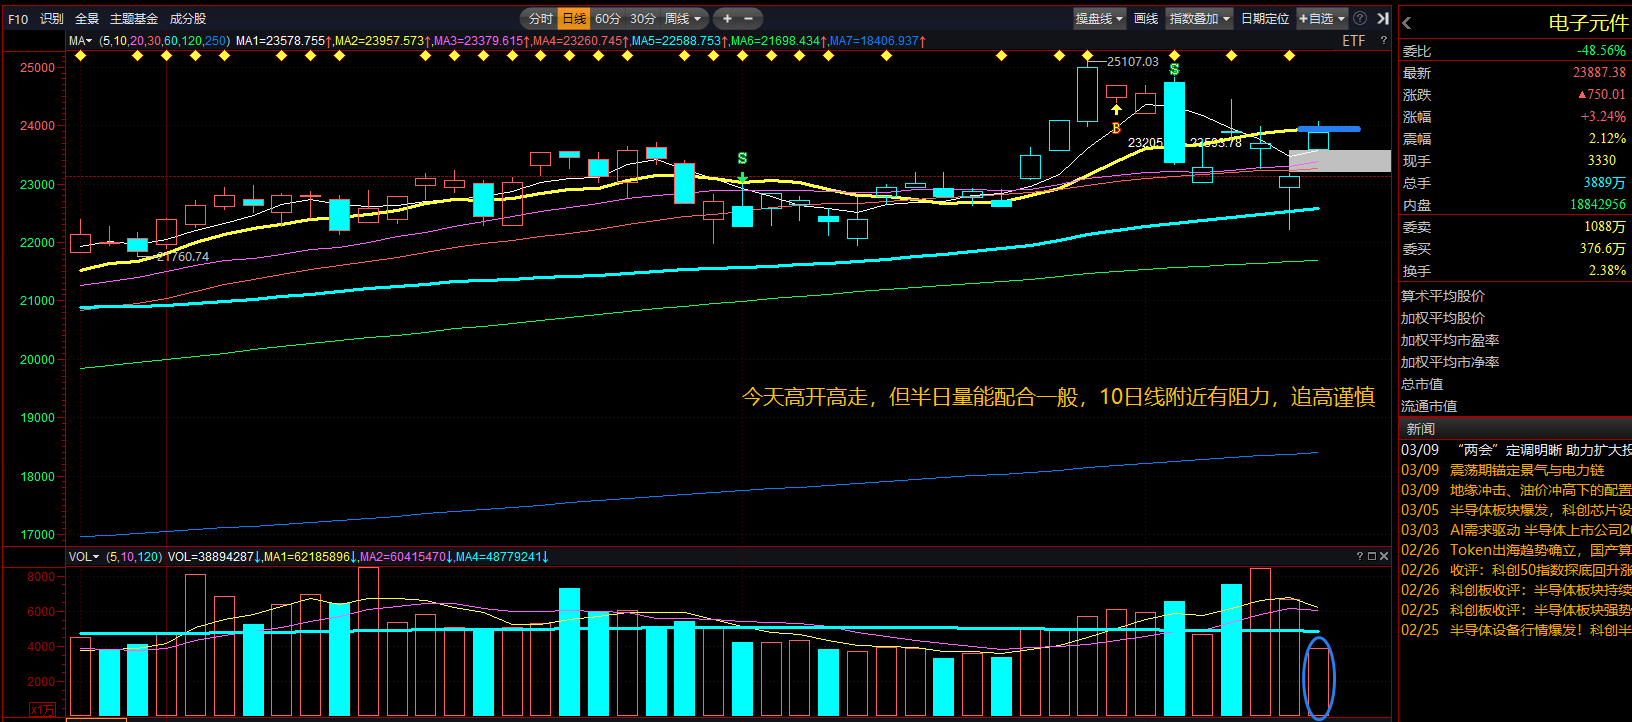Jump to latest bar using skip-end icon
The height and width of the screenshot is (722, 1632).
coord(1382,18)
